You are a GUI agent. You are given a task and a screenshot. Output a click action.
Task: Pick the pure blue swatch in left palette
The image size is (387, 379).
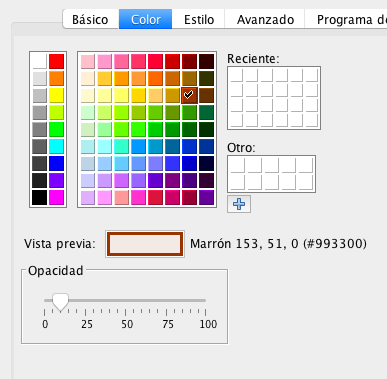pyautogui.click(x=56, y=163)
